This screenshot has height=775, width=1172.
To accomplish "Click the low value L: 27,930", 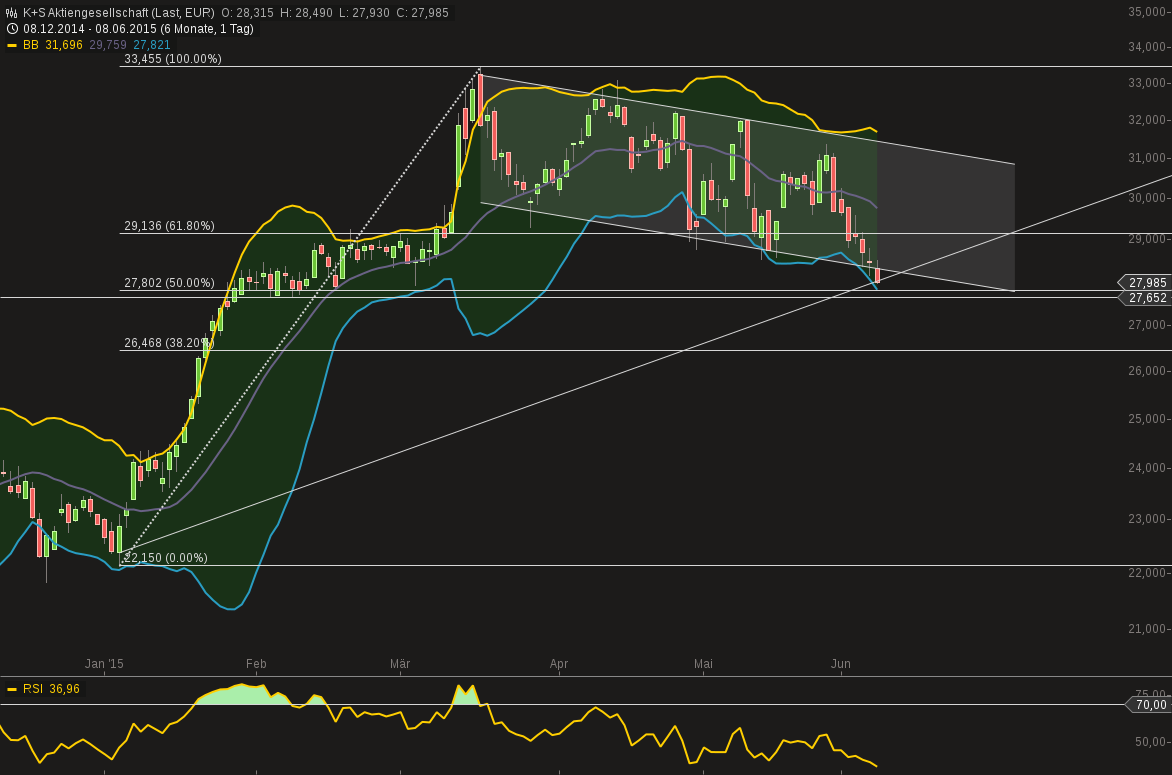I will click(364, 13).
